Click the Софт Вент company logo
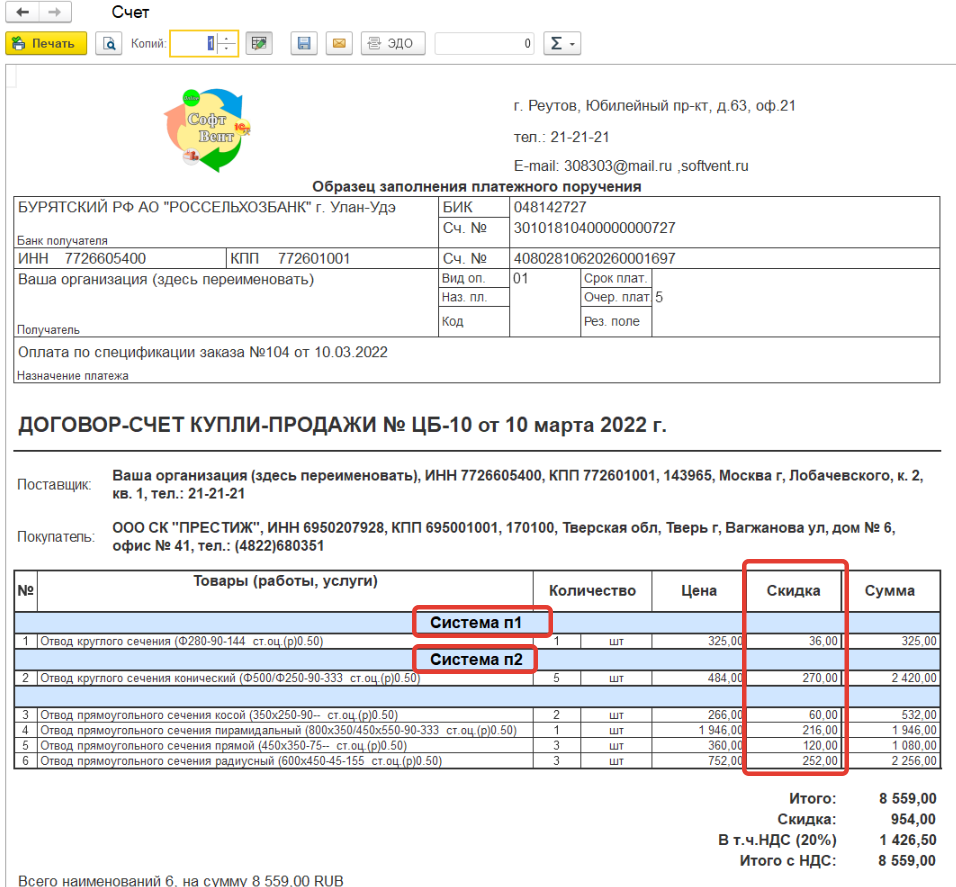 (207, 130)
